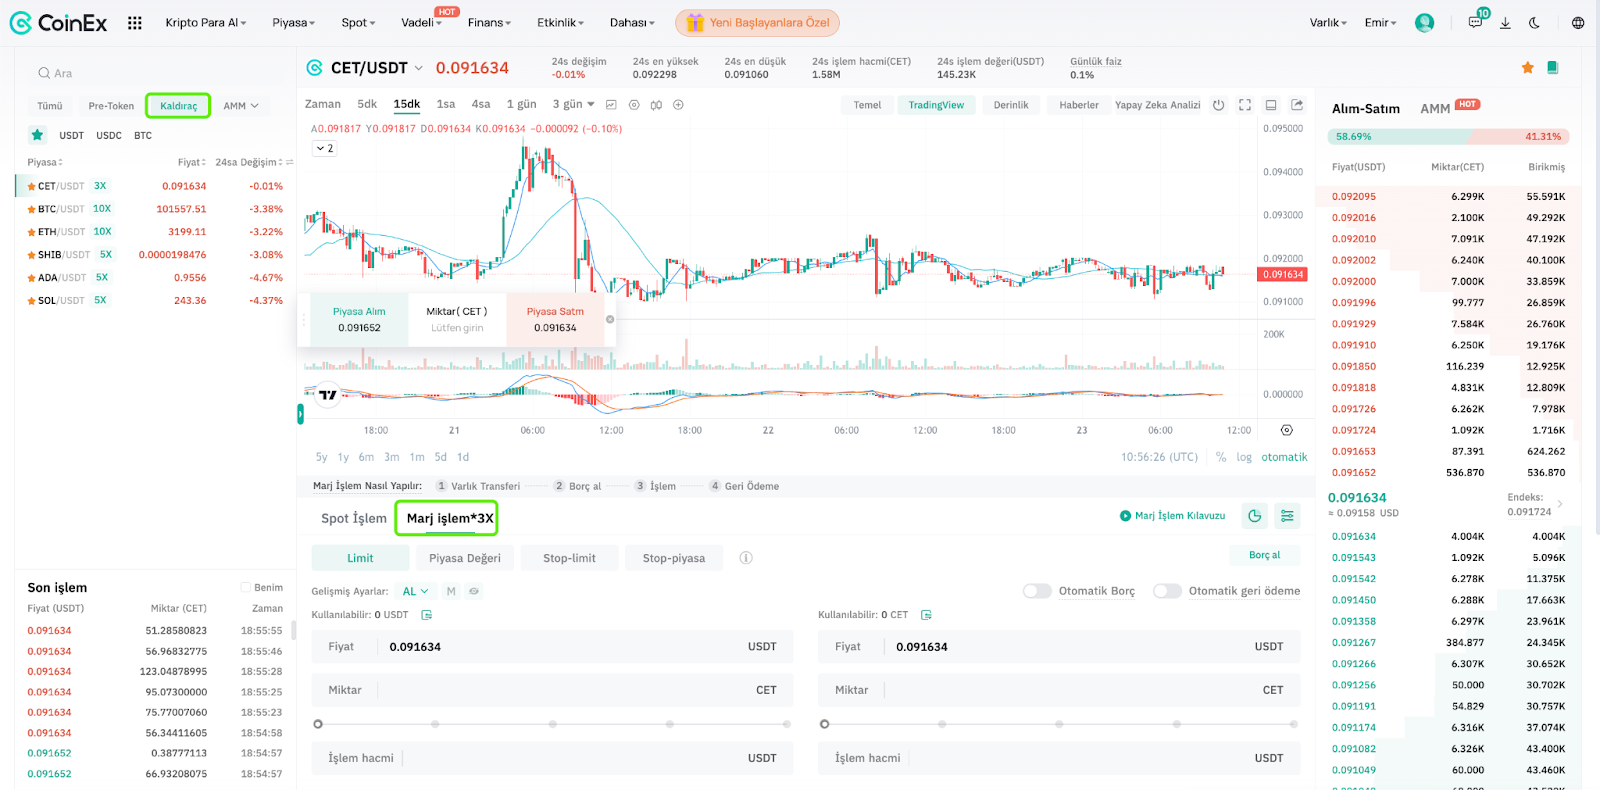Check the Benim checkbox
This screenshot has height=790, width=1600.
(x=245, y=587)
